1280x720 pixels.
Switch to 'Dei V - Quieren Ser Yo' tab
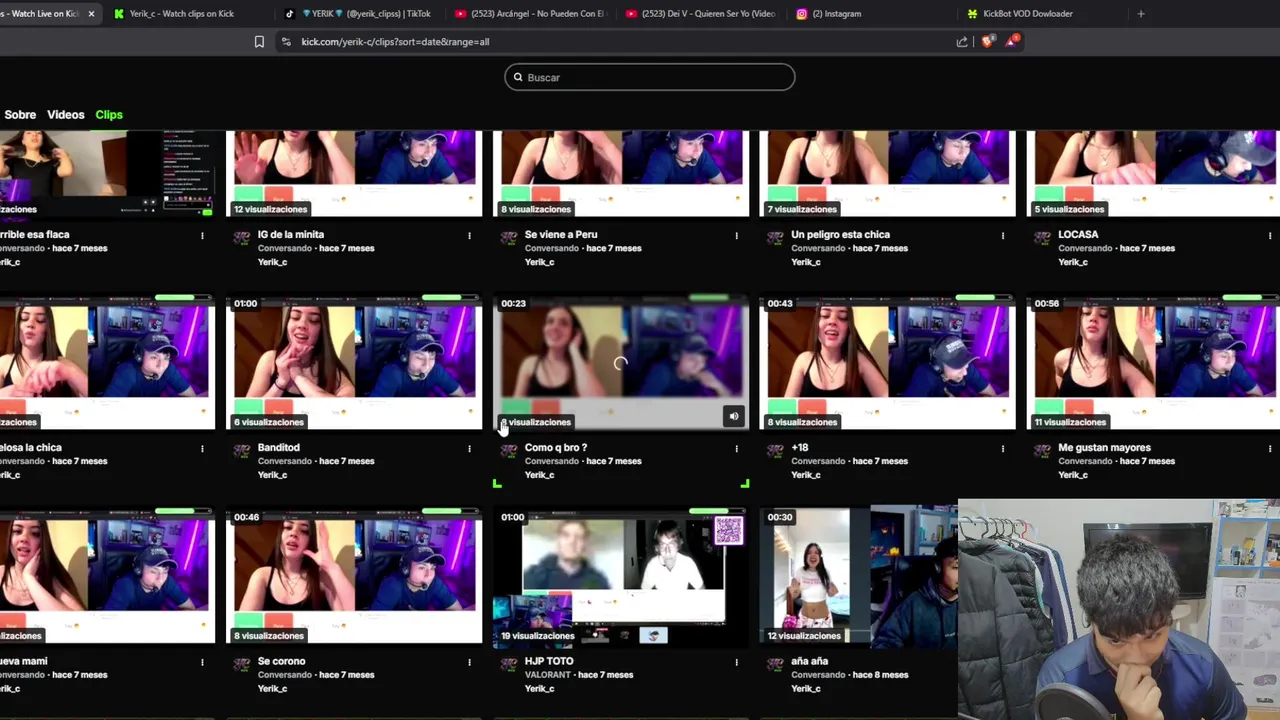coord(700,14)
